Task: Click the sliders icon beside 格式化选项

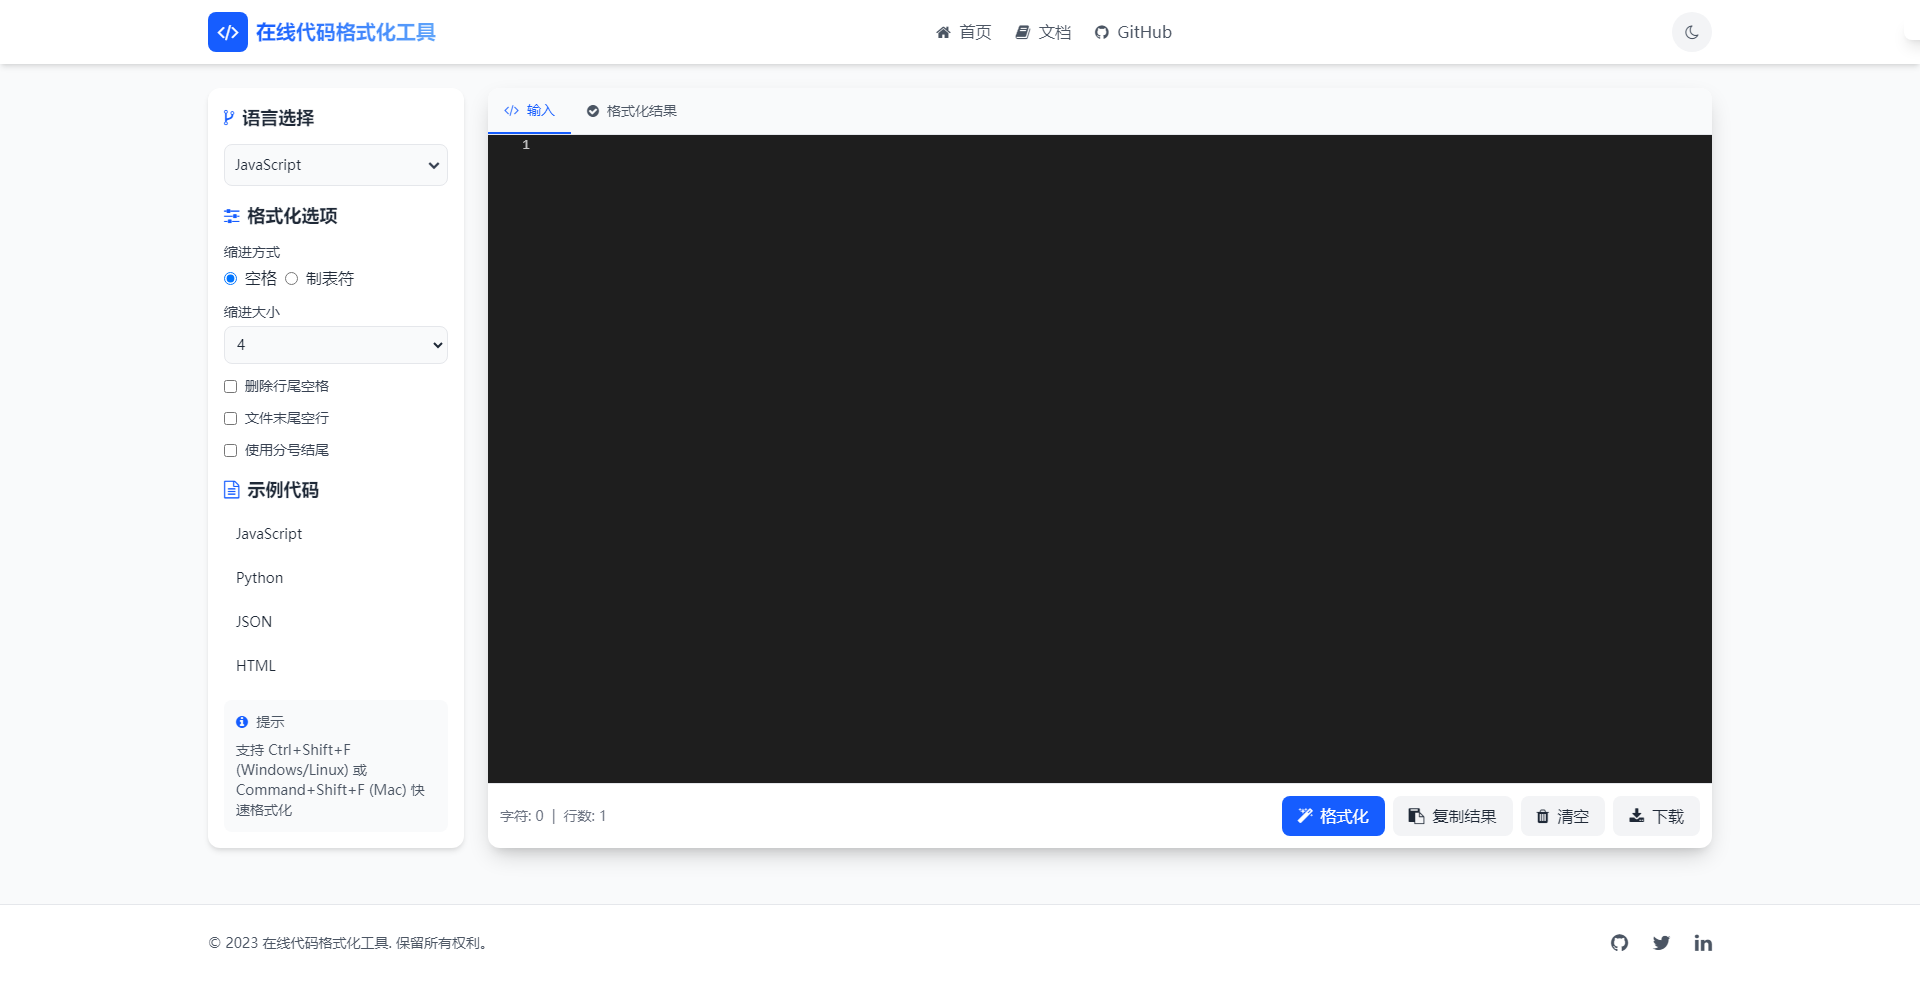Action: click(232, 216)
